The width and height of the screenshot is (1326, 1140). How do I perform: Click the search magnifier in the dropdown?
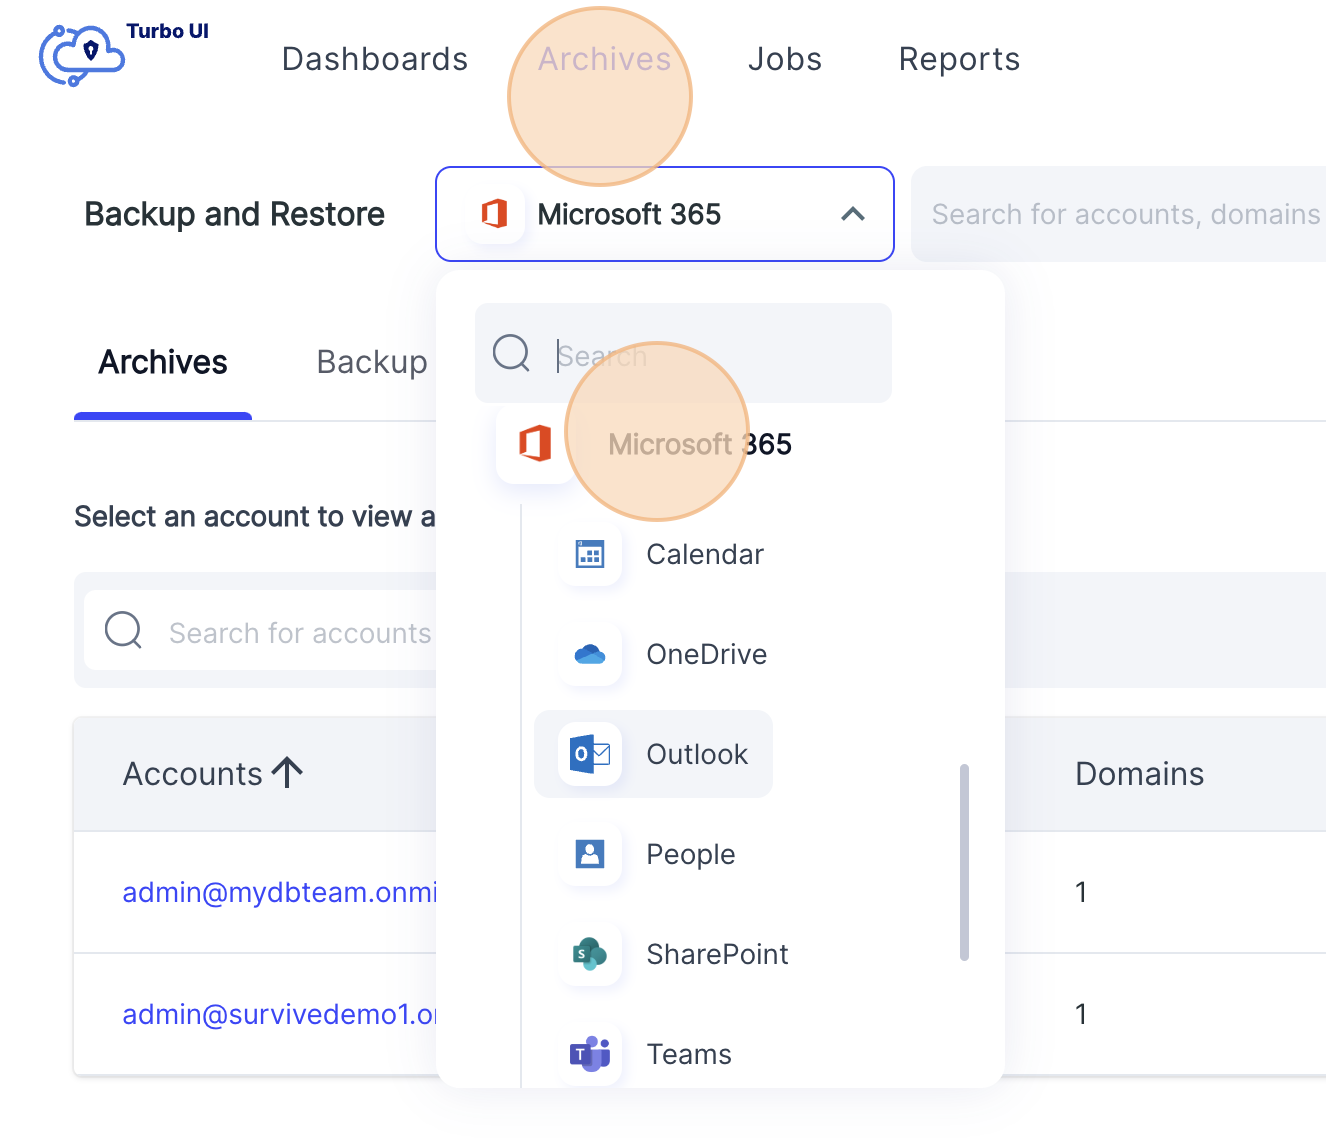(x=511, y=353)
